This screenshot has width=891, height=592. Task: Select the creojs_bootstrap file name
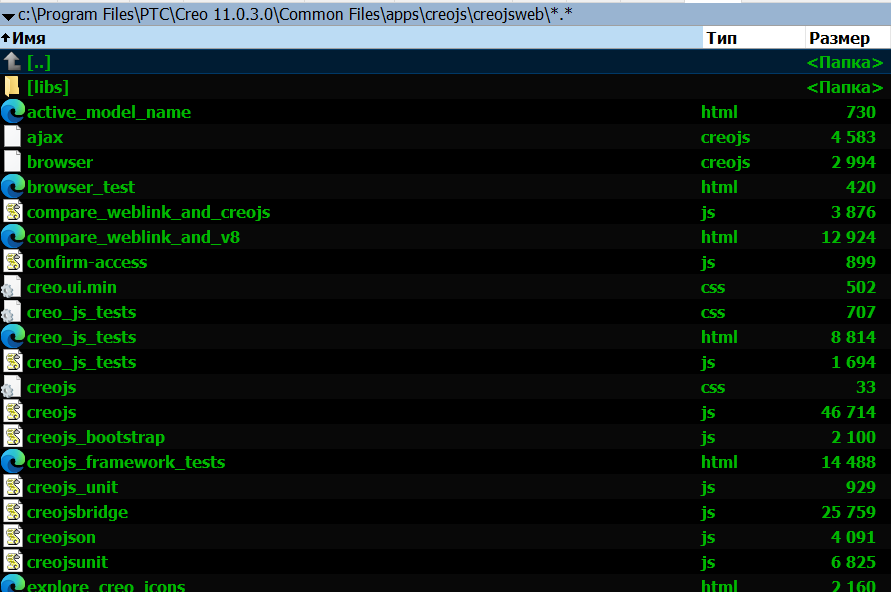click(96, 437)
